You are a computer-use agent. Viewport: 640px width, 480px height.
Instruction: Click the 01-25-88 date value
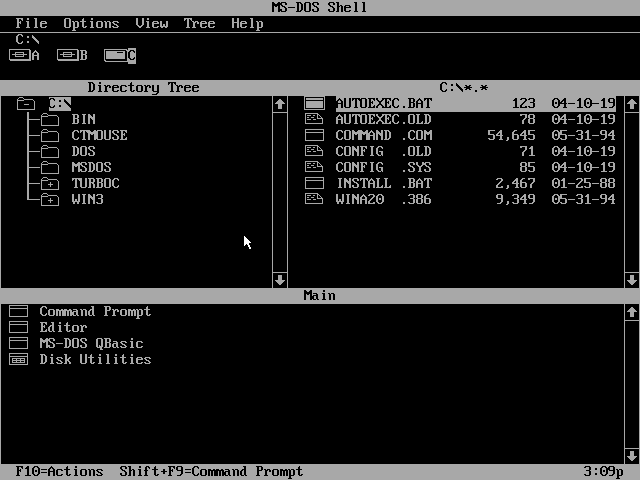coord(584,183)
